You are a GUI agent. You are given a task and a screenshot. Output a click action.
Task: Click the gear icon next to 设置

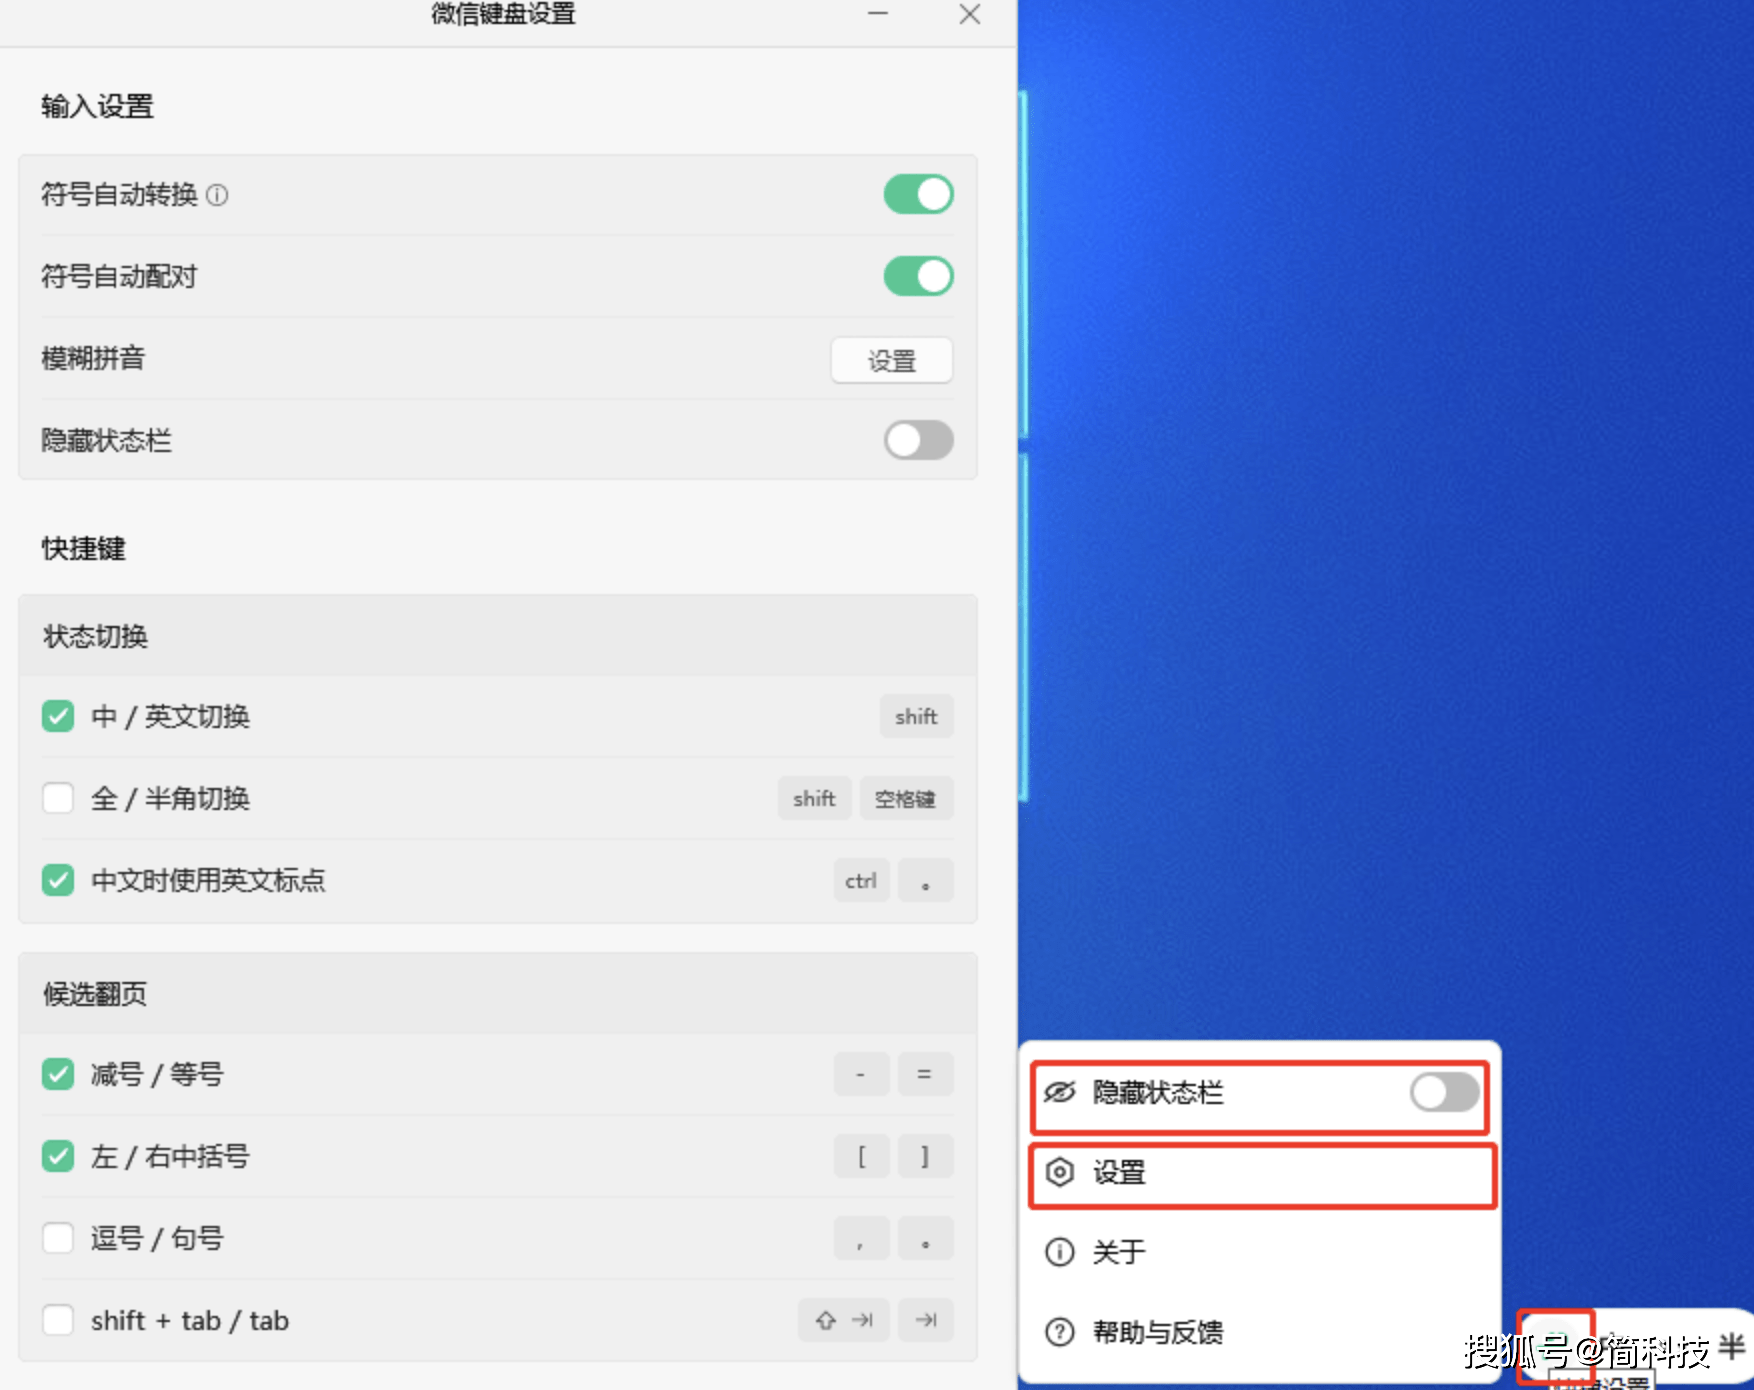1059,1172
